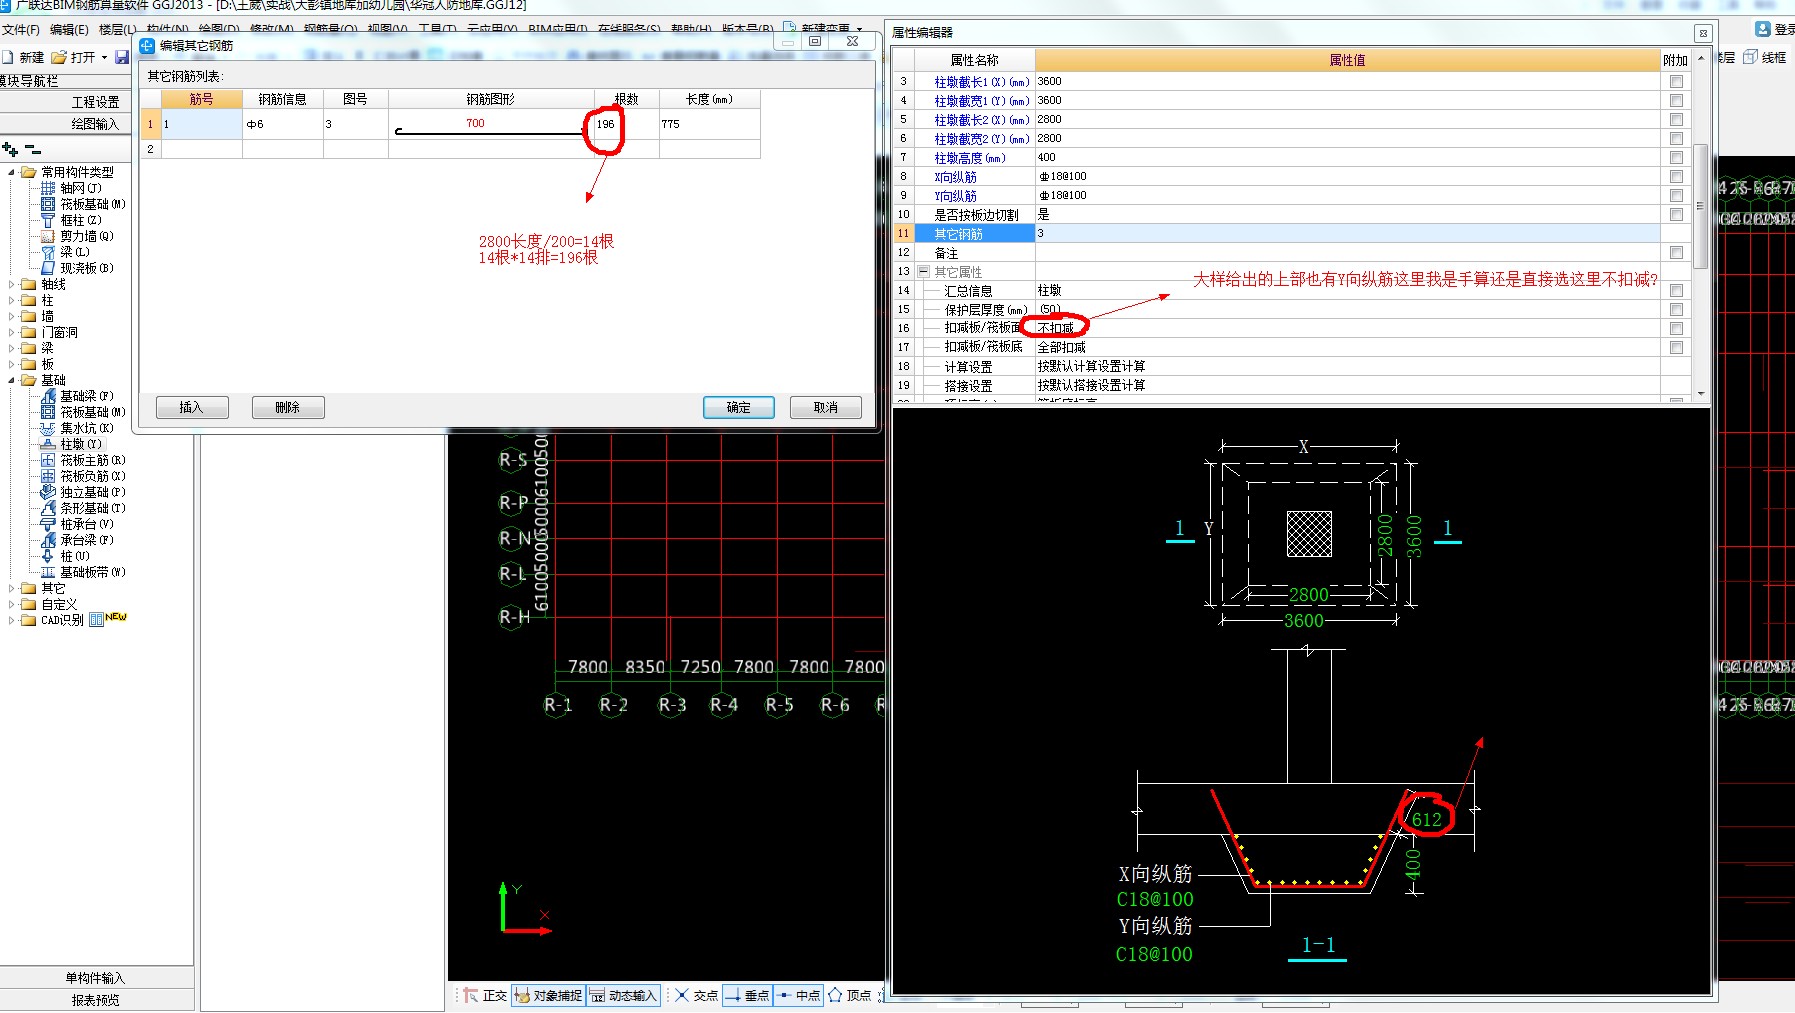Open 文件(F) menu
This screenshot has height=1013, width=1795.
(21, 30)
